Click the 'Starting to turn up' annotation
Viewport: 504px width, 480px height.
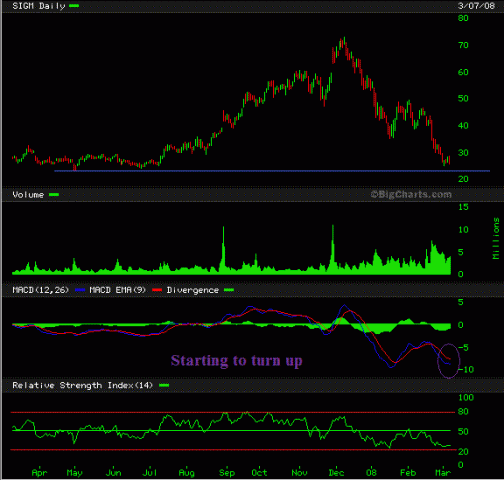[237, 361]
